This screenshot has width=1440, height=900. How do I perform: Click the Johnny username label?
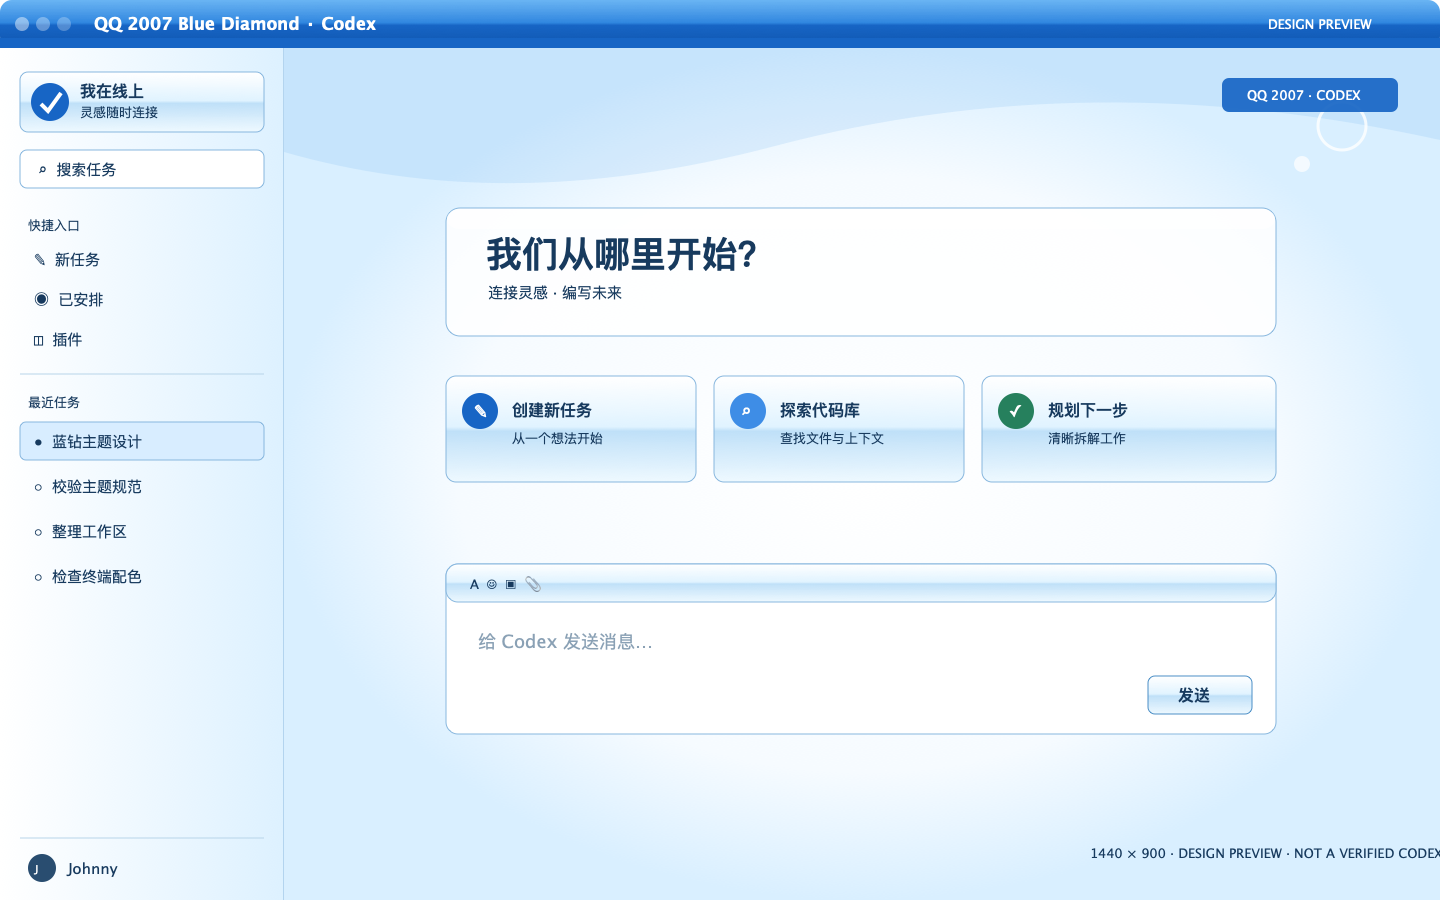click(92, 869)
